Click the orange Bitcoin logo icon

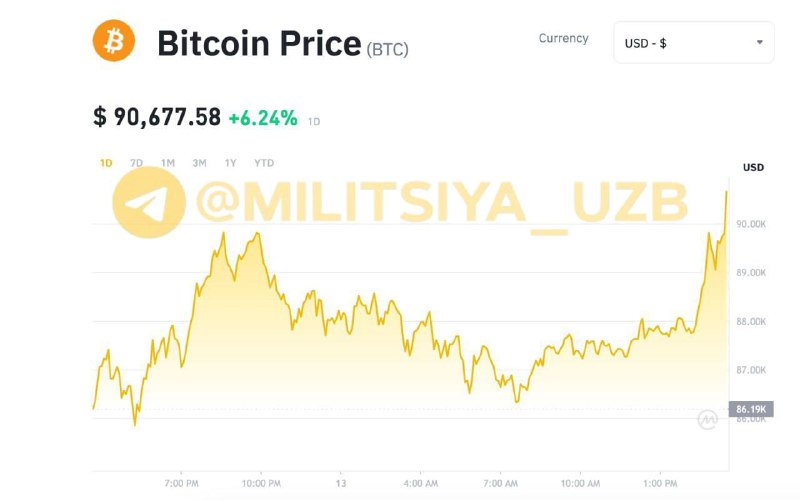[x=114, y=41]
